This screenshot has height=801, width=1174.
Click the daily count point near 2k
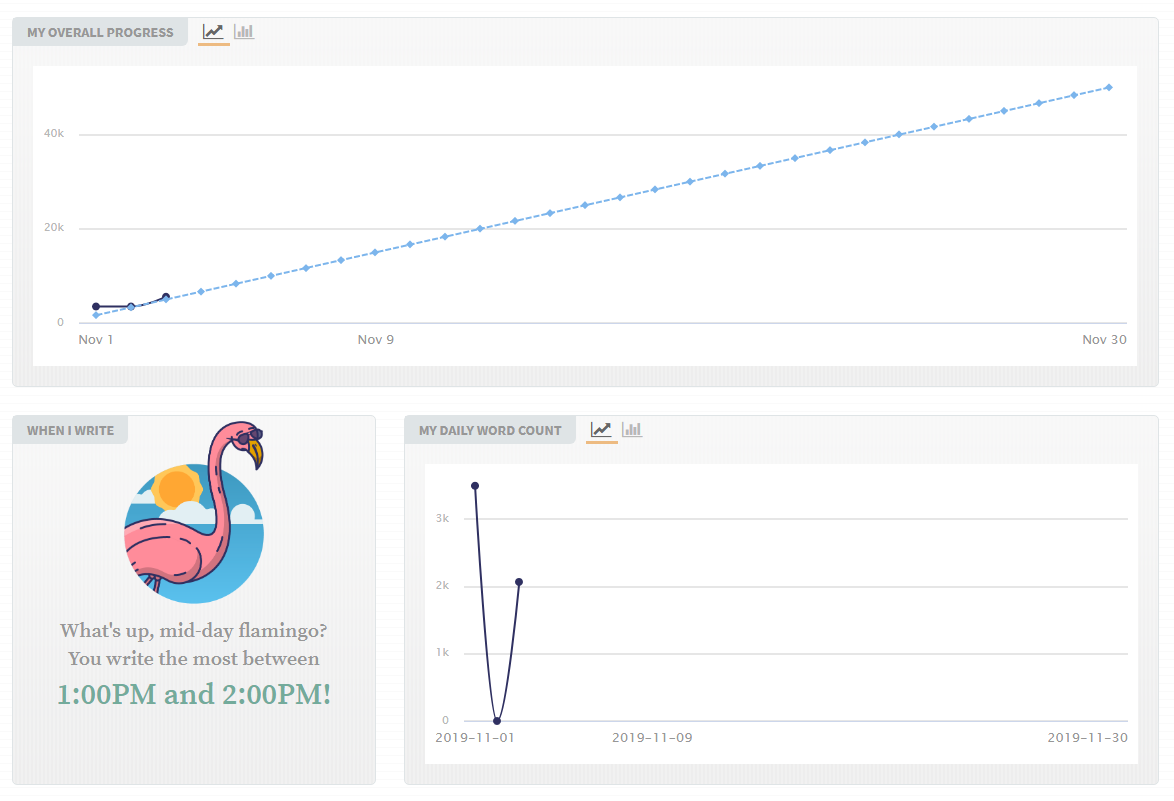pos(519,582)
